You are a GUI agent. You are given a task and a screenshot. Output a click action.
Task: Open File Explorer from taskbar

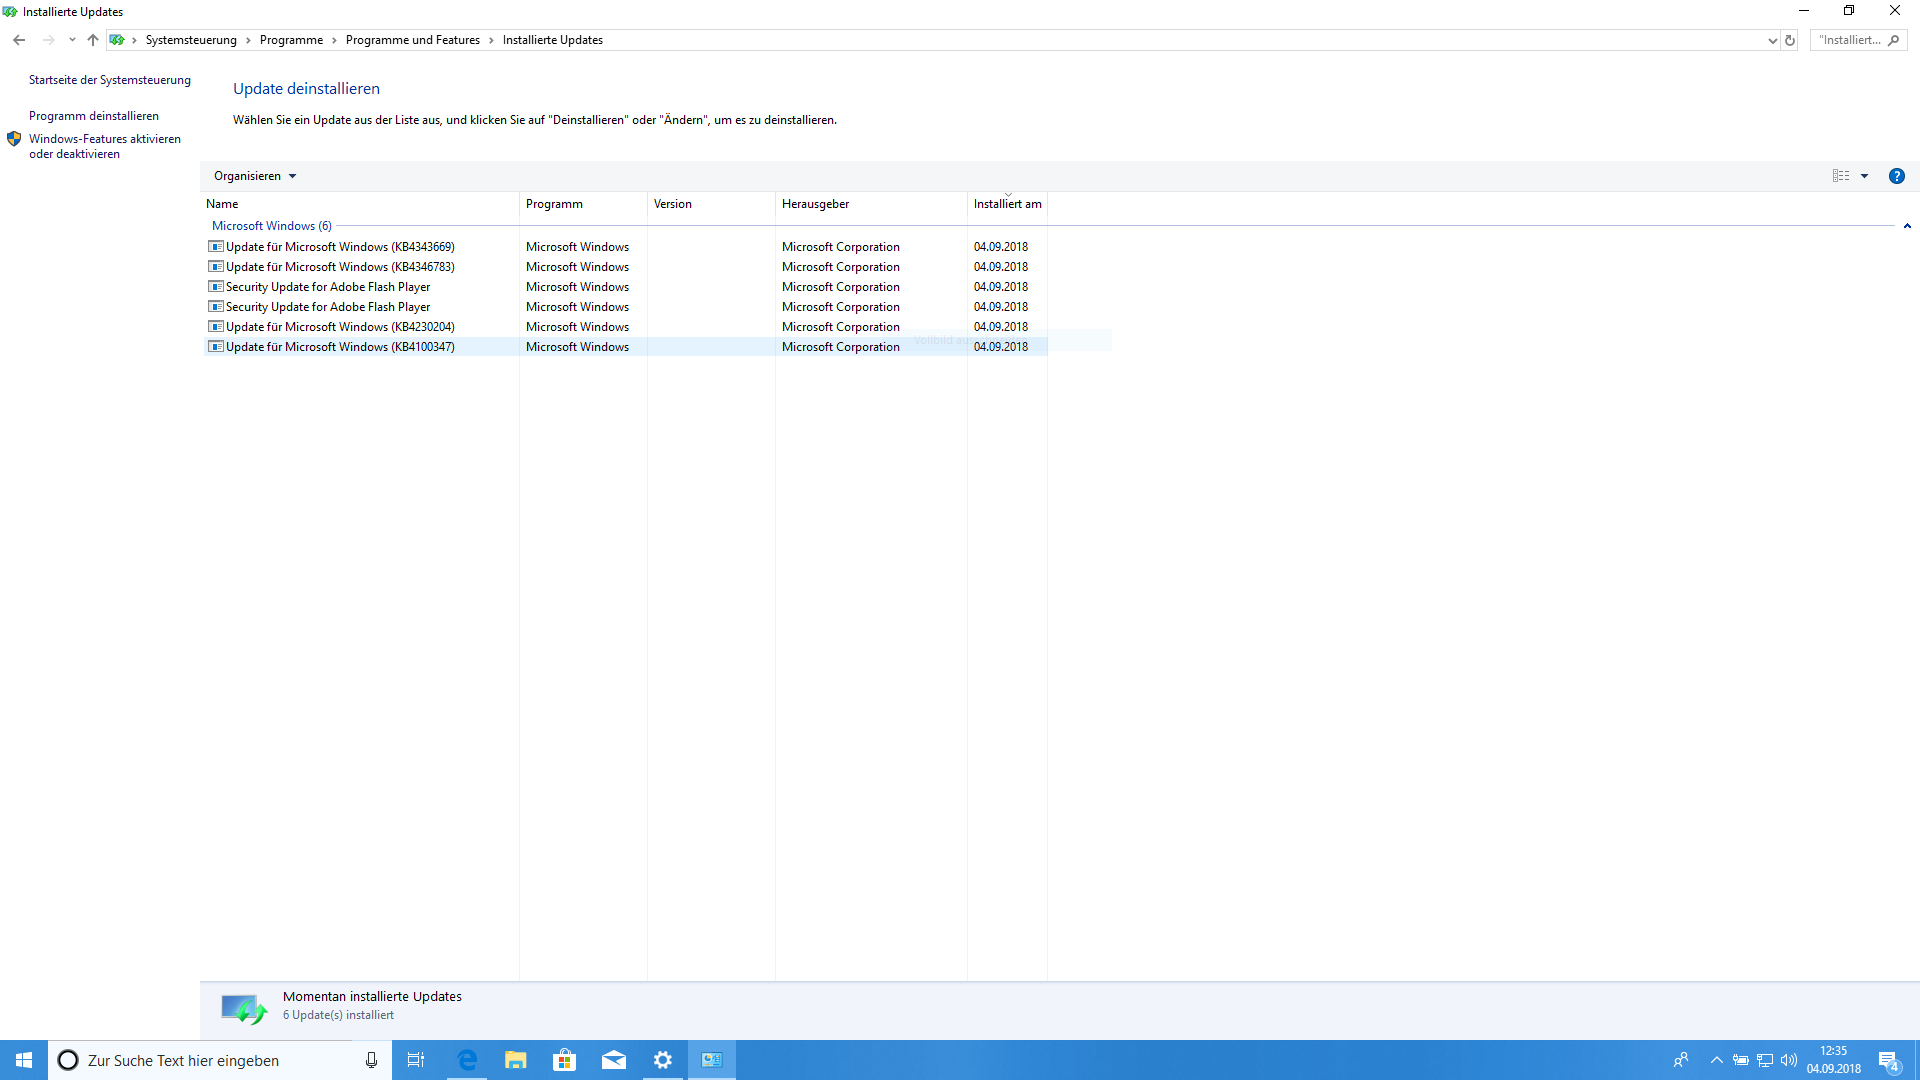tap(516, 1060)
